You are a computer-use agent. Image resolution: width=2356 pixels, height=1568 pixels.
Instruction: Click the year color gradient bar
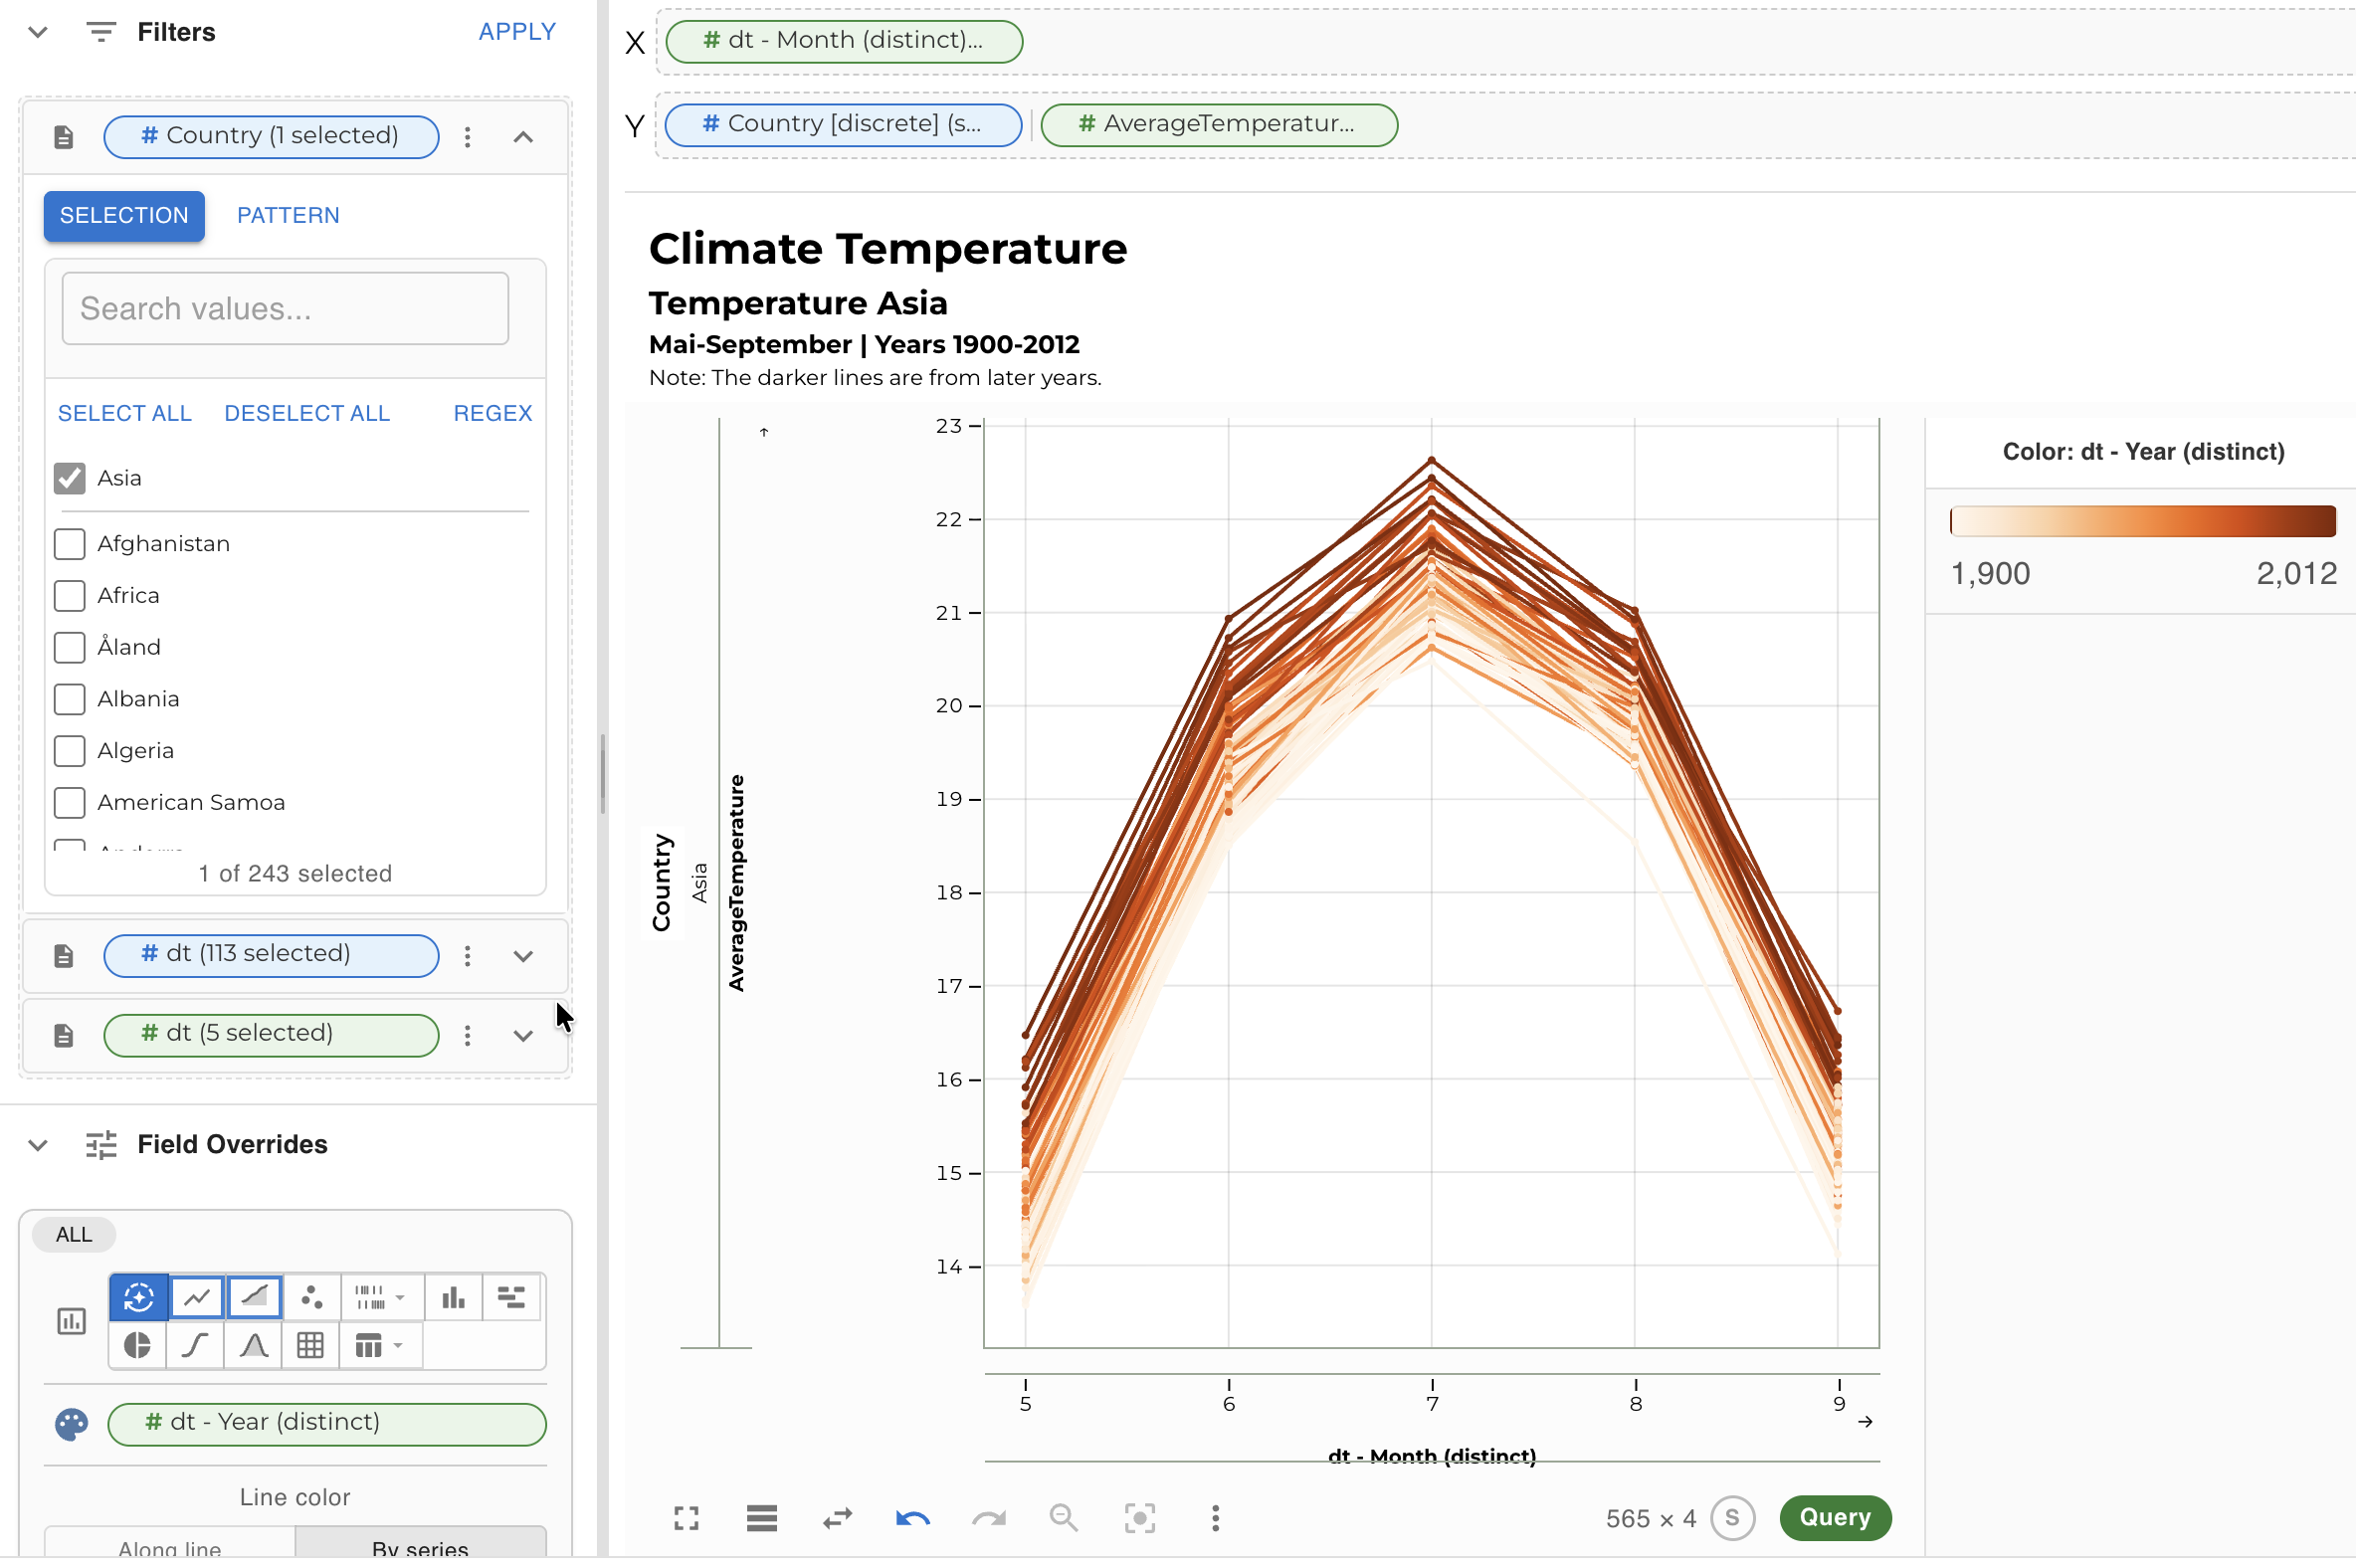(x=2143, y=521)
